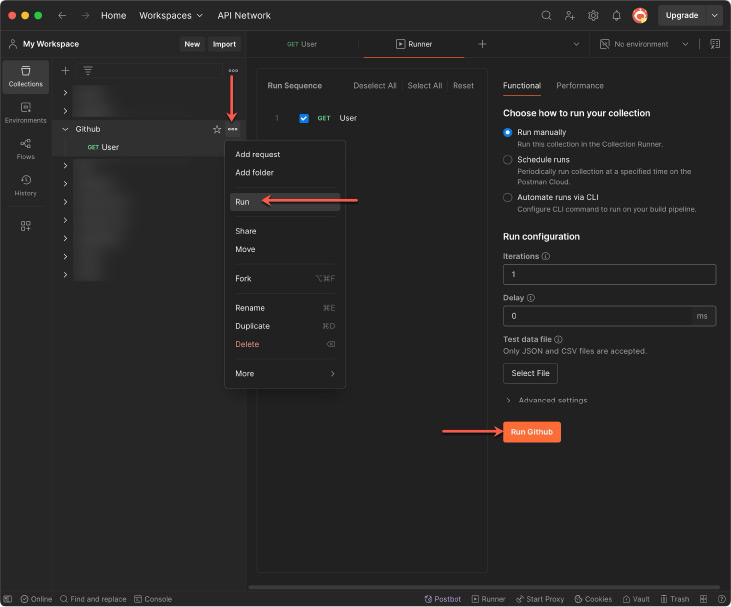Image resolution: width=731 pixels, height=607 pixels.
Task: Open the tabs overflow chevron
Action: coord(576,44)
